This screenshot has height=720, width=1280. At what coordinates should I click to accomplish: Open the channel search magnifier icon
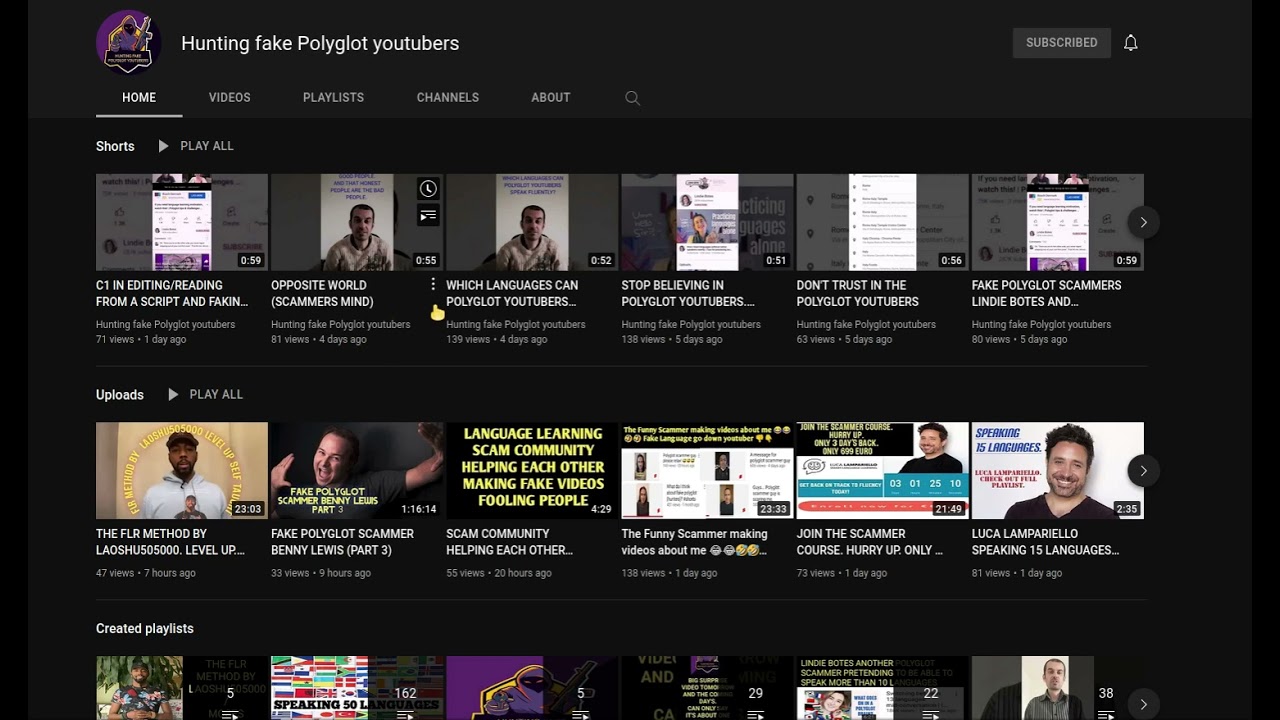pos(632,98)
